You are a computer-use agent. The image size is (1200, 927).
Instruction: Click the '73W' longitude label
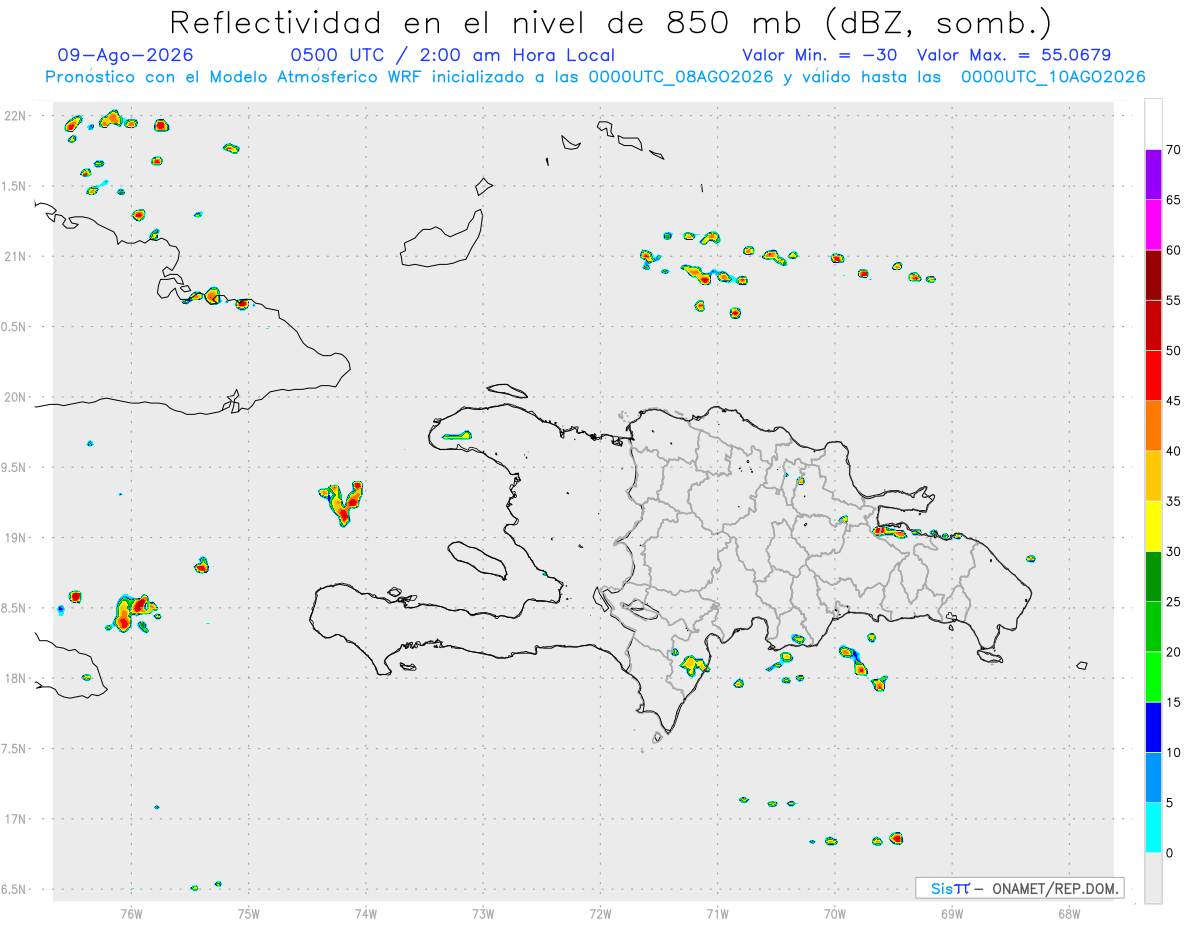(483, 912)
